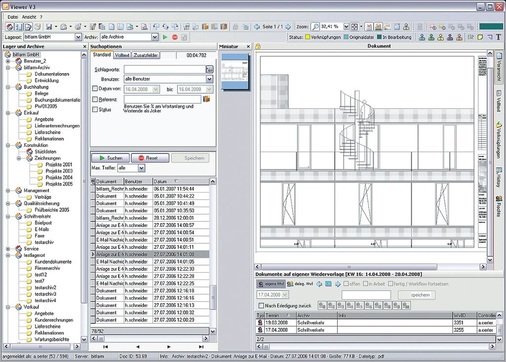
Task: Switch to the Volltext search tab
Action: click(122, 55)
